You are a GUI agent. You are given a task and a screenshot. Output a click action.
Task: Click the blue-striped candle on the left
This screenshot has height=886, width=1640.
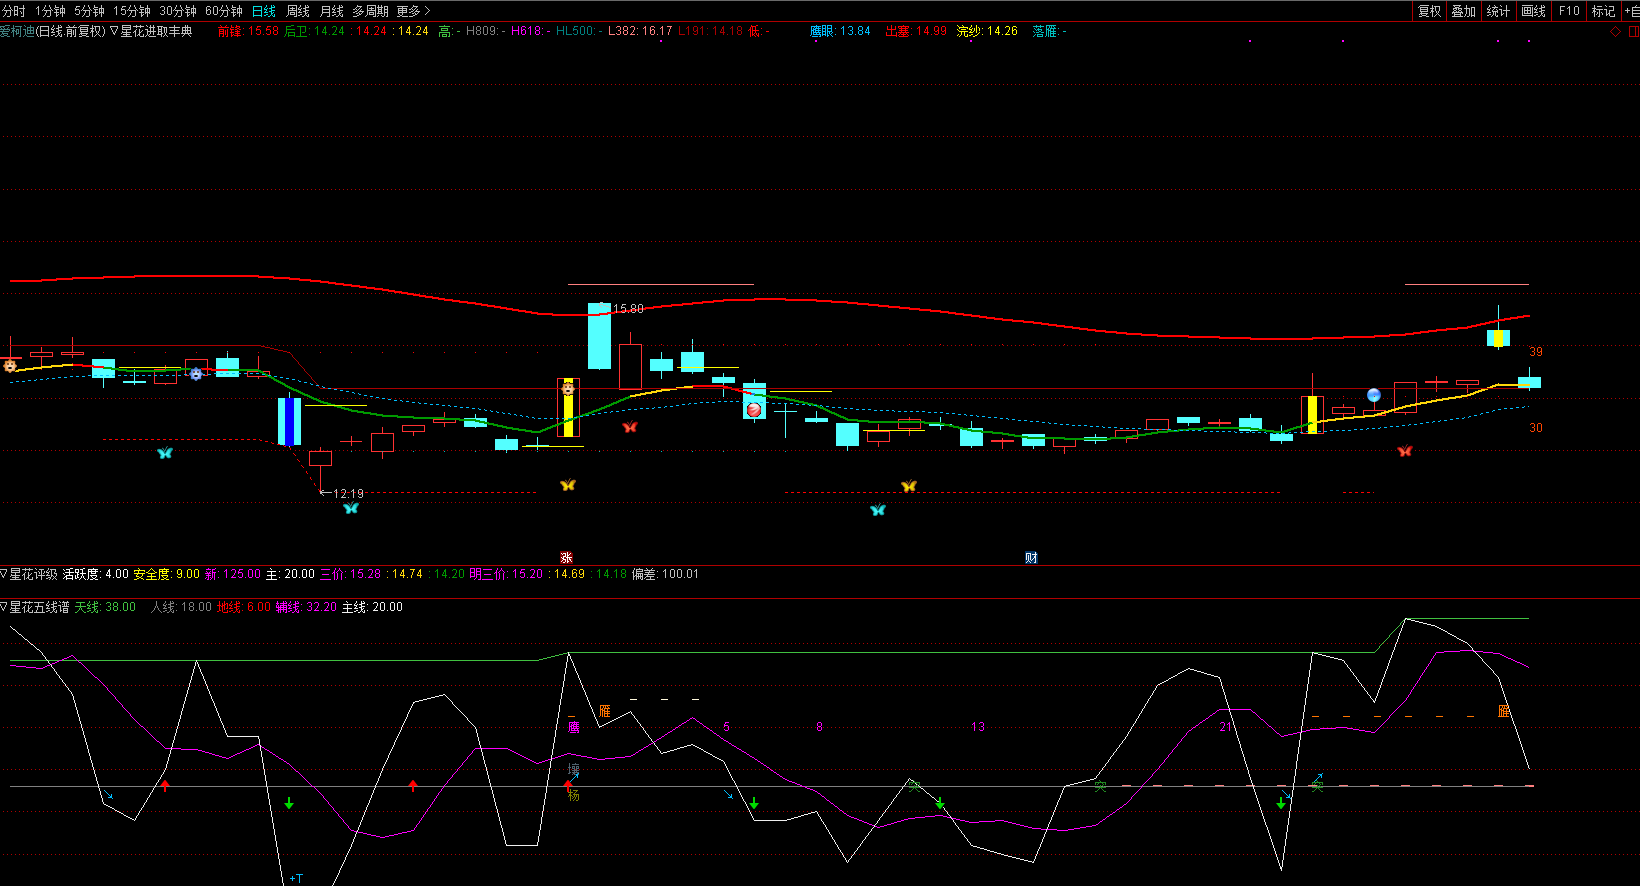coord(289,421)
